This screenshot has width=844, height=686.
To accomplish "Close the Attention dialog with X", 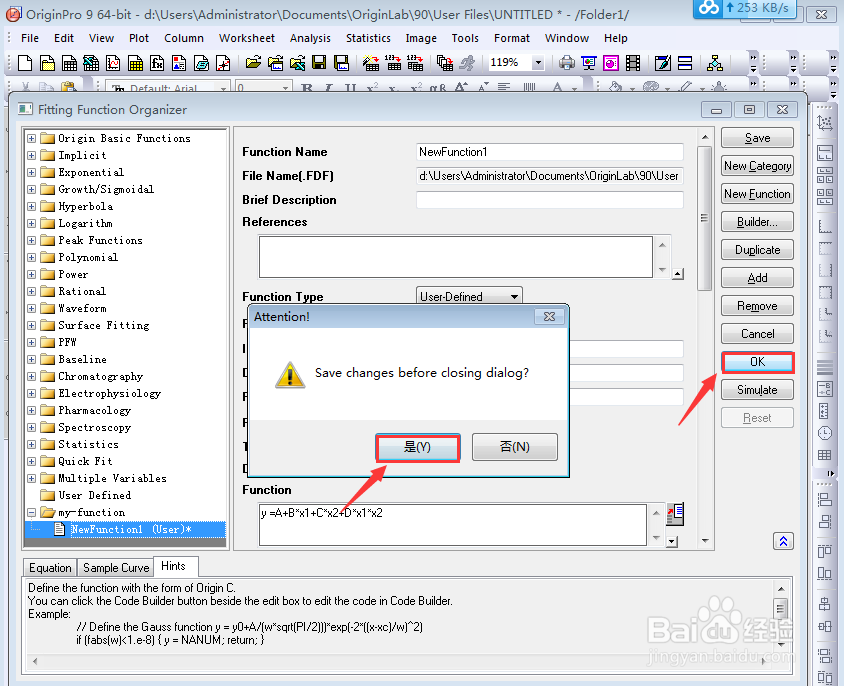I will [x=550, y=317].
